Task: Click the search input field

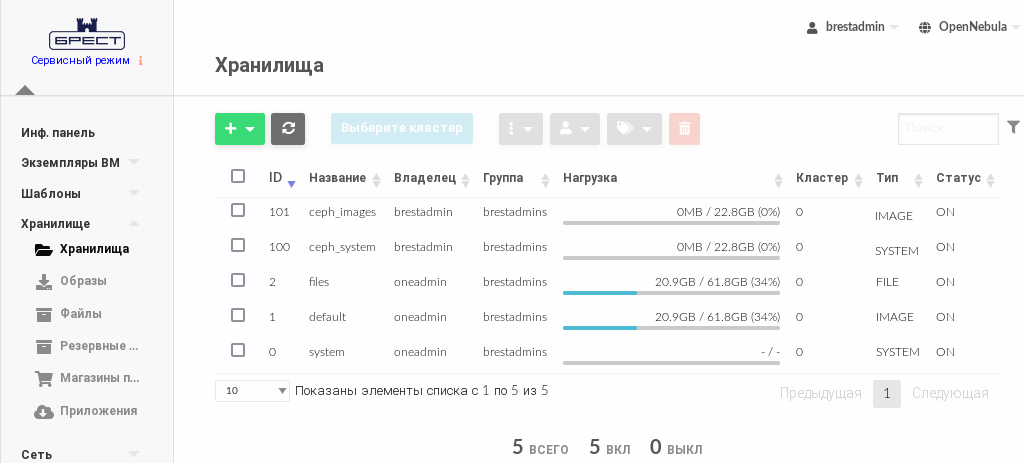Action: coord(947,129)
